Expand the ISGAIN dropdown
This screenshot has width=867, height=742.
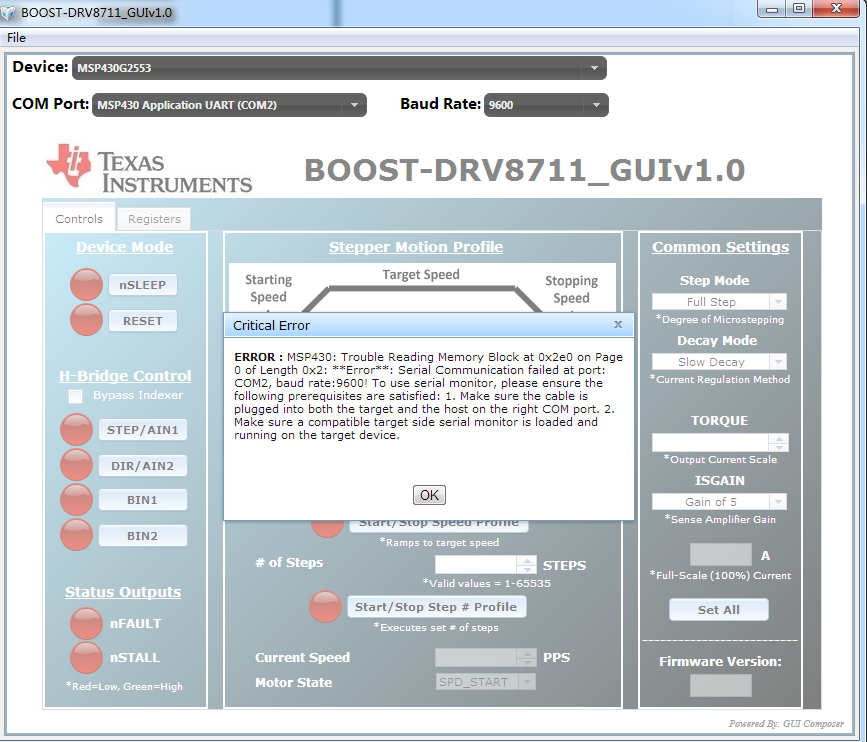click(719, 502)
